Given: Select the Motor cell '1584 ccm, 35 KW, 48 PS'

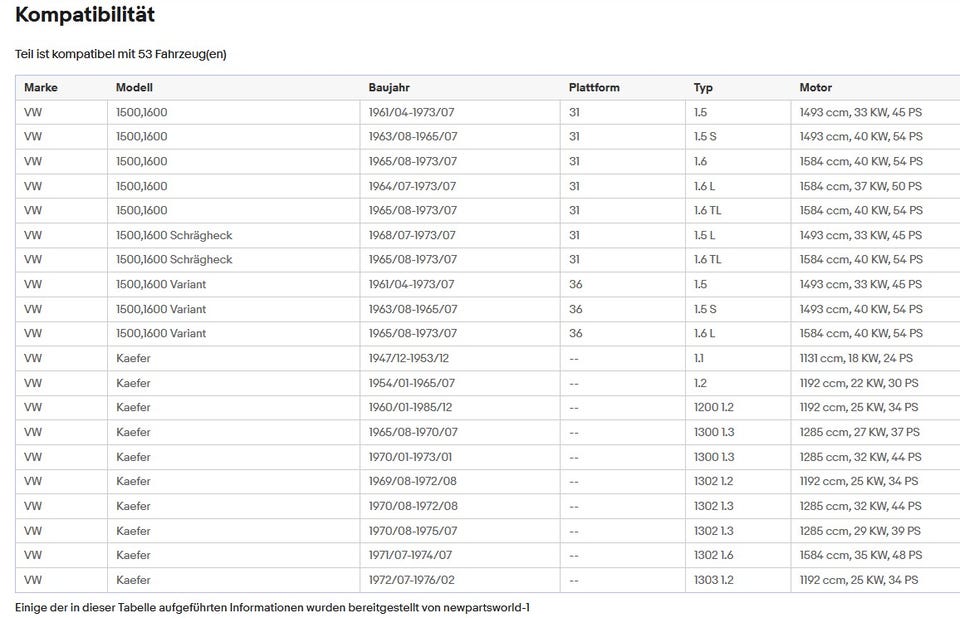Looking at the screenshot, I should point(861,555).
